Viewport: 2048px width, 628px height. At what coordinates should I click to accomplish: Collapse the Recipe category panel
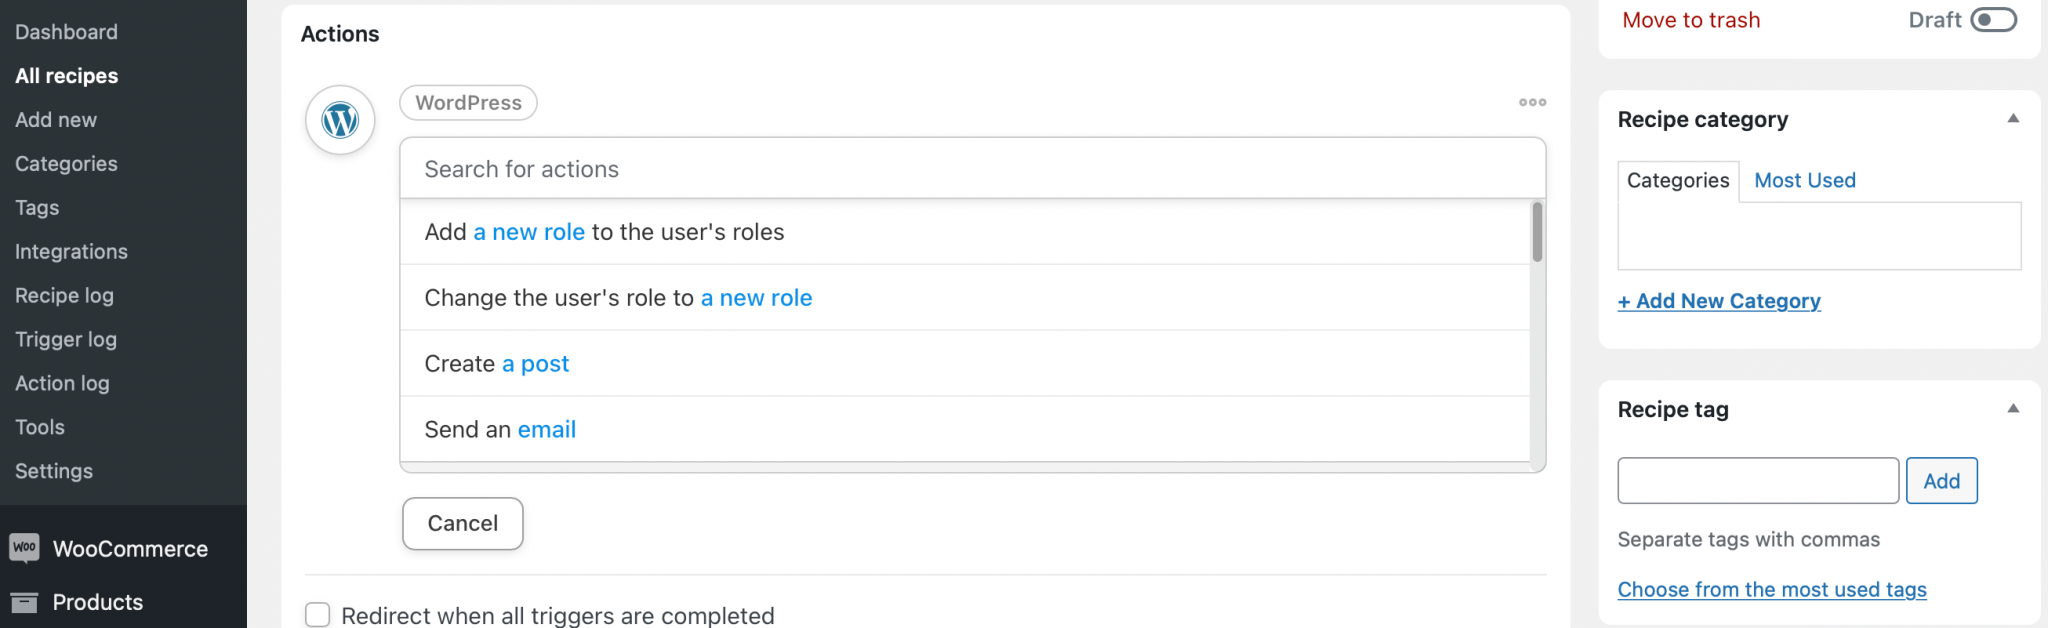tap(2013, 119)
